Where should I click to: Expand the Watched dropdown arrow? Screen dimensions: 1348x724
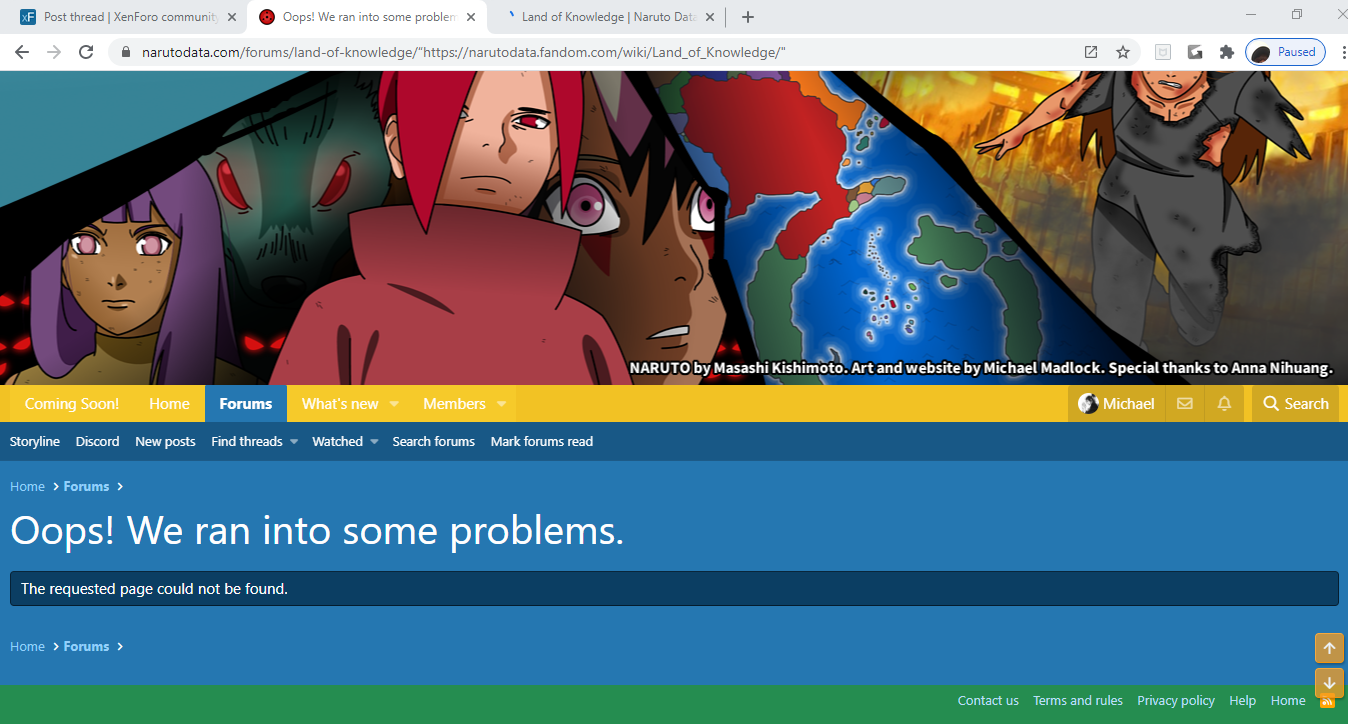(x=374, y=442)
